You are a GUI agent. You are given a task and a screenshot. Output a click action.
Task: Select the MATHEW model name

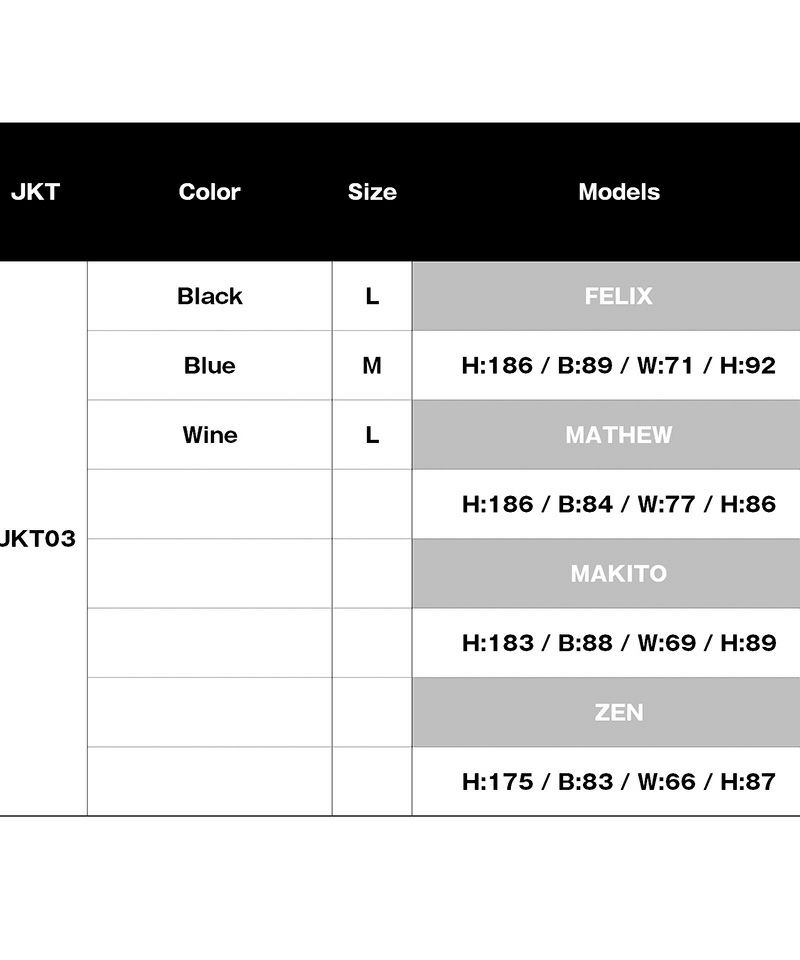pyautogui.click(x=619, y=435)
